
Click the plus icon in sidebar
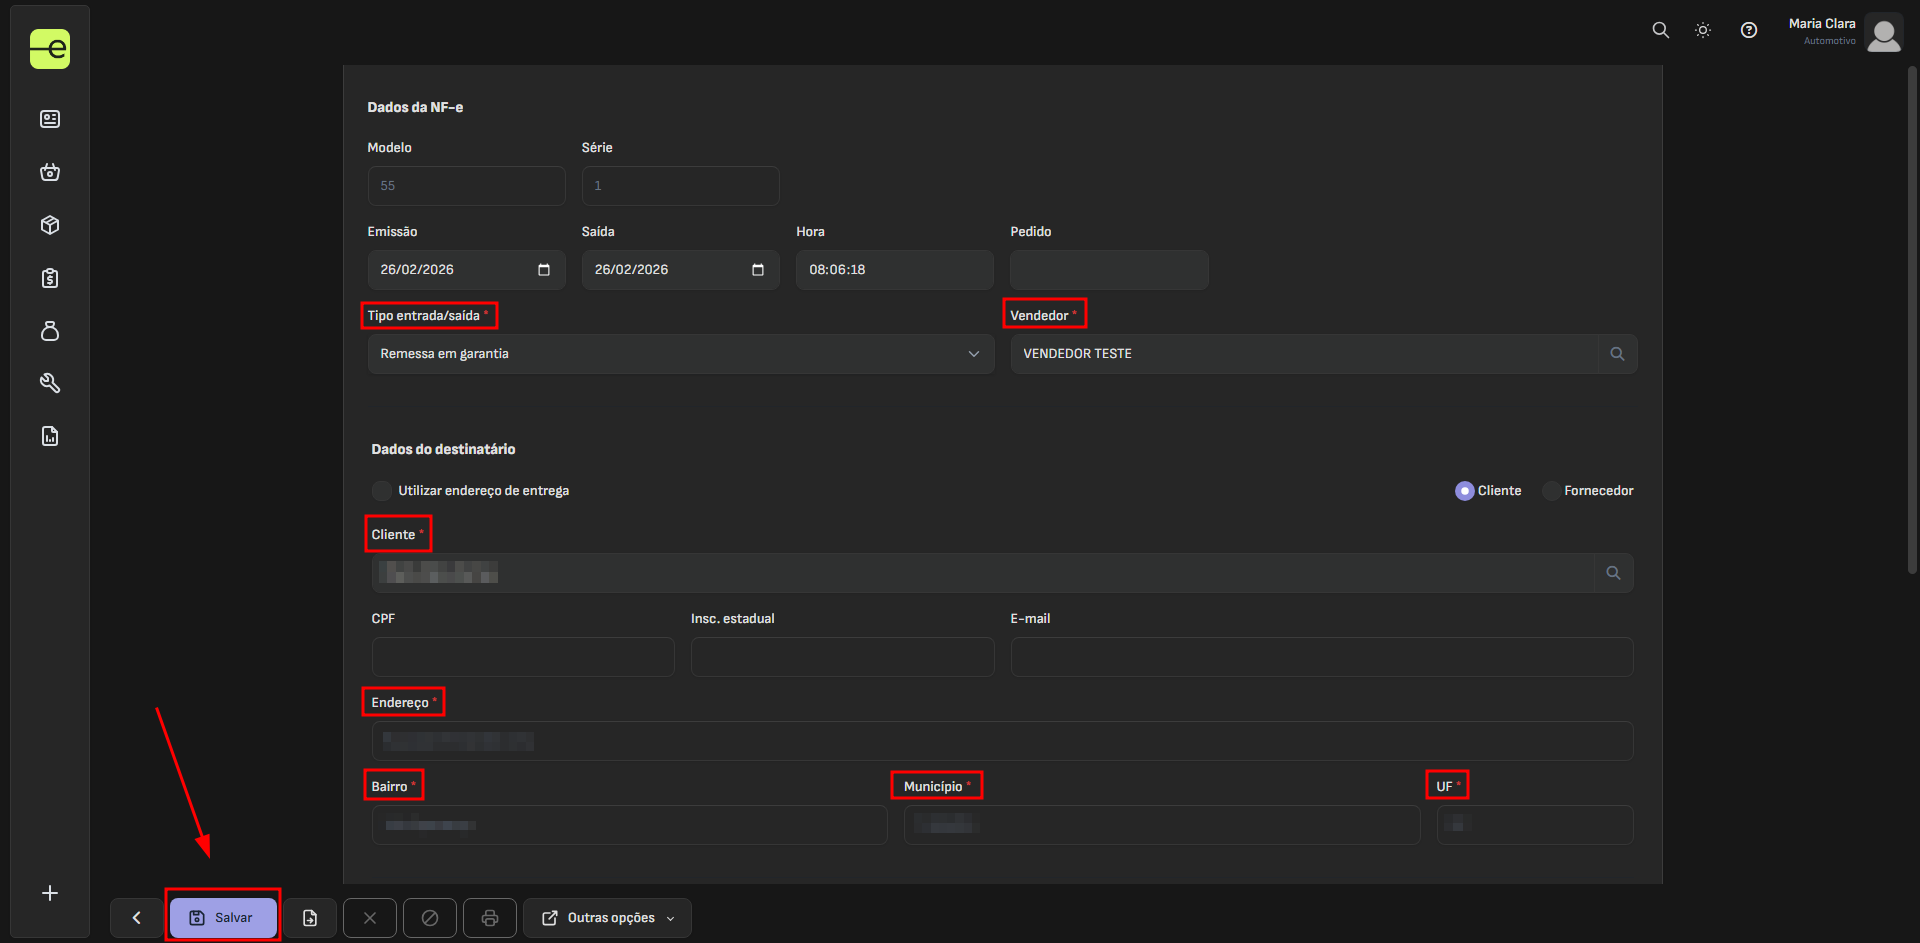[50, 893]
